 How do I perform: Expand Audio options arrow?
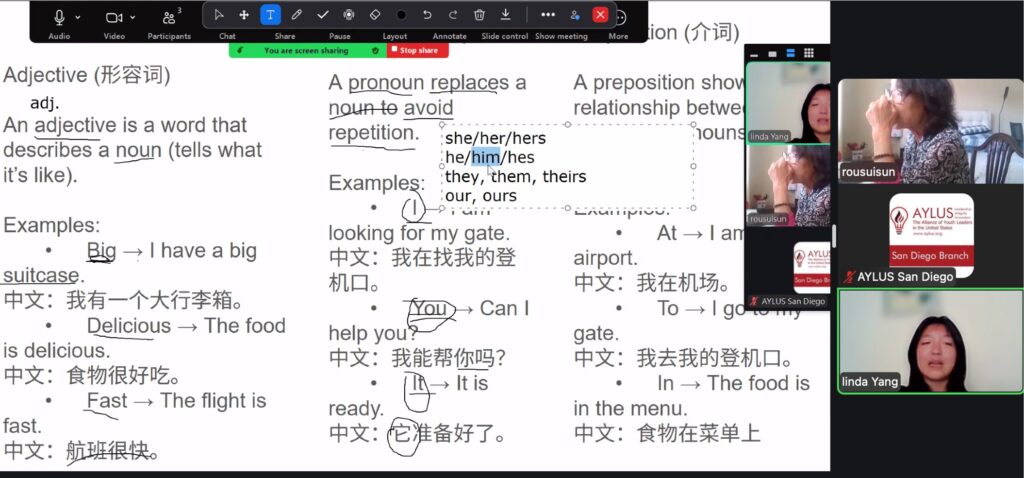coord(78,17)
